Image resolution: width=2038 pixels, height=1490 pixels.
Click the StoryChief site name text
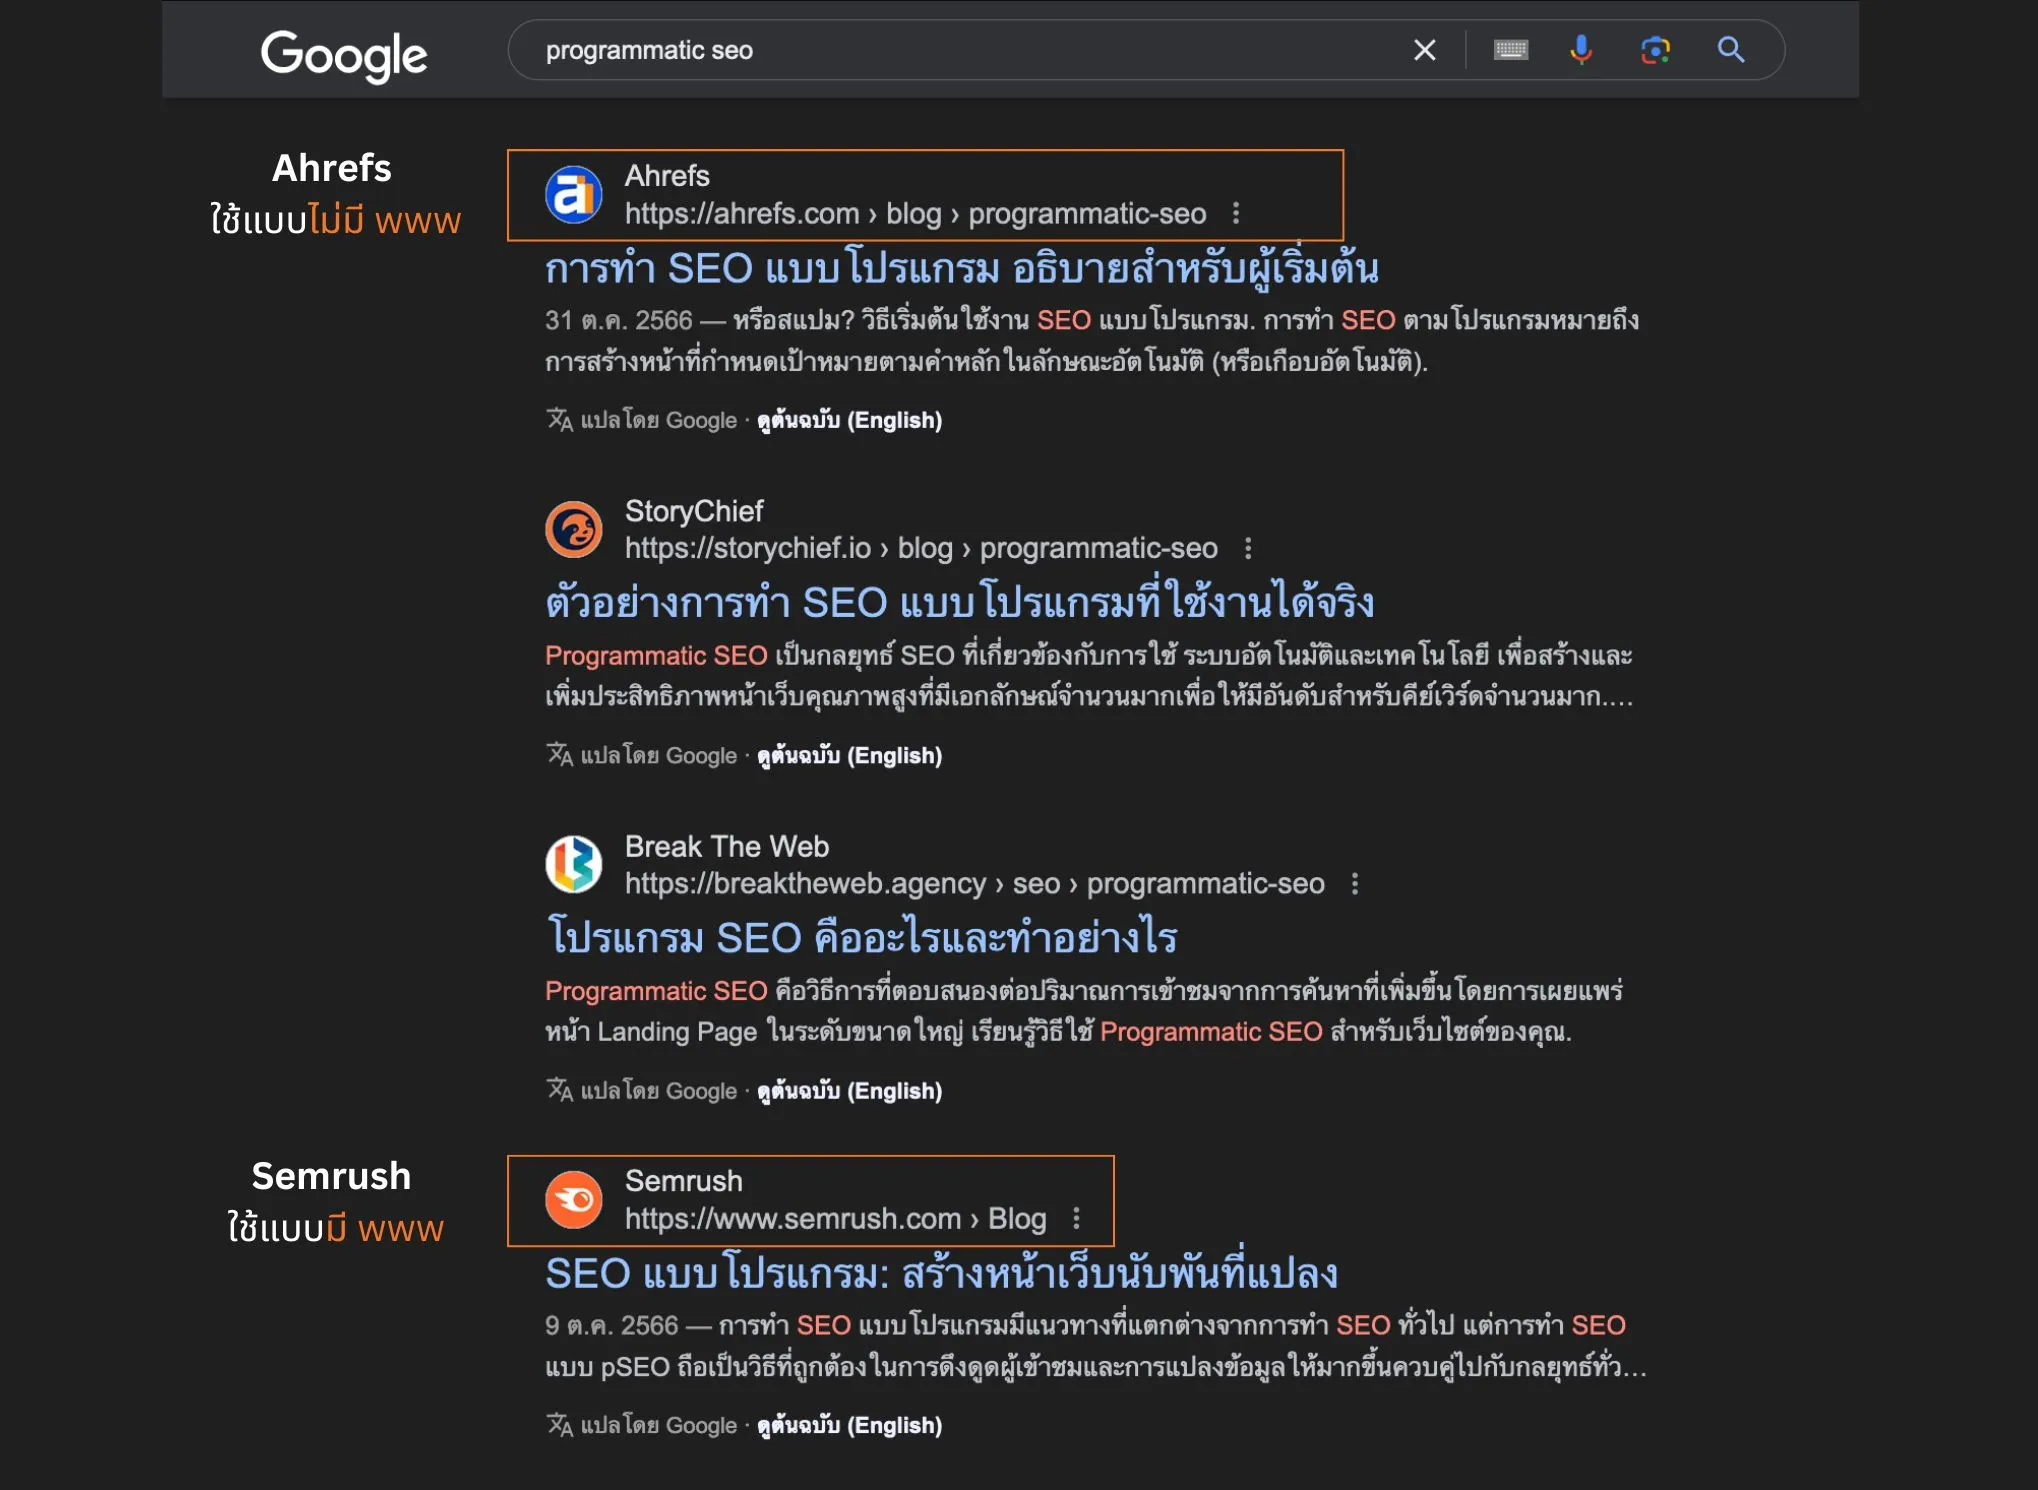694,511
